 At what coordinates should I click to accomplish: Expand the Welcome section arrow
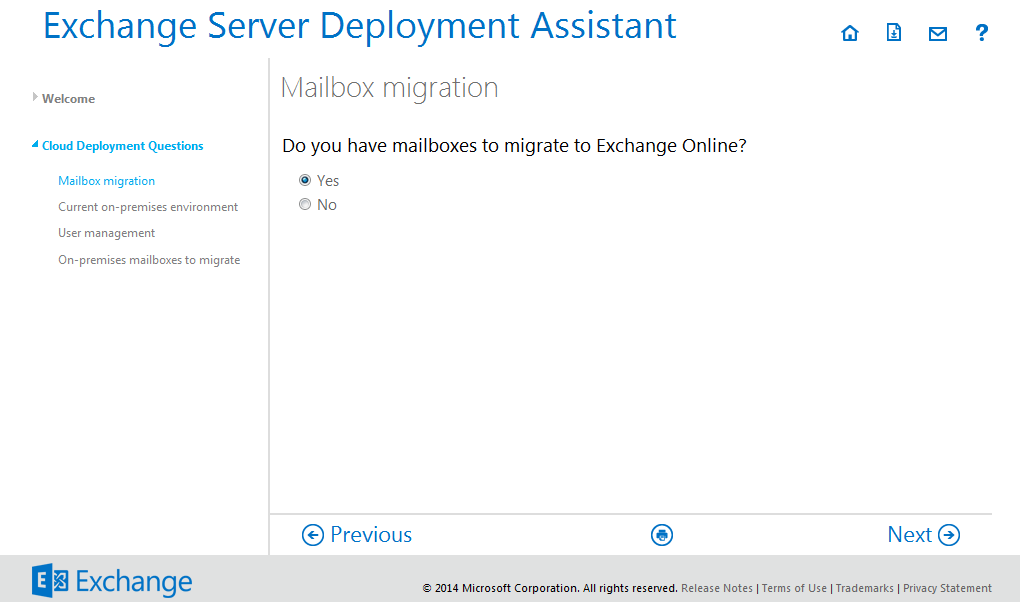click(x=34, y=97)
